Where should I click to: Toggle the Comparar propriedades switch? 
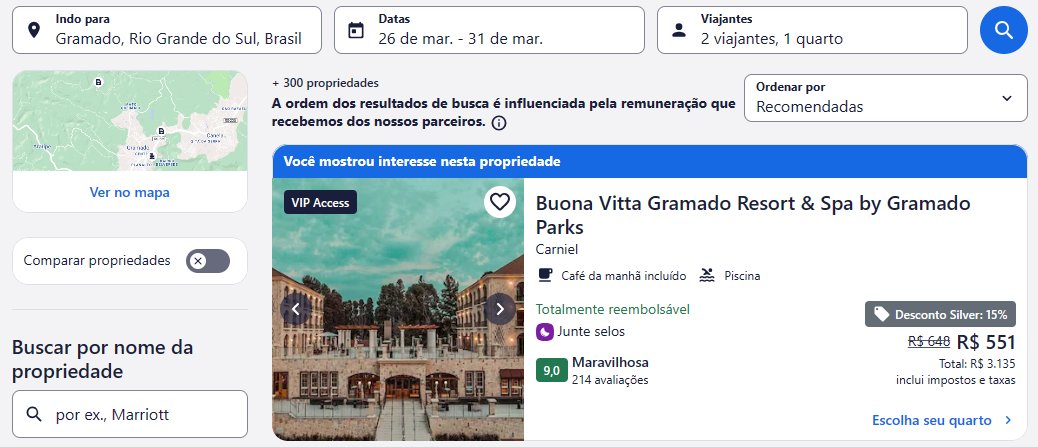[x=208, y=261]
